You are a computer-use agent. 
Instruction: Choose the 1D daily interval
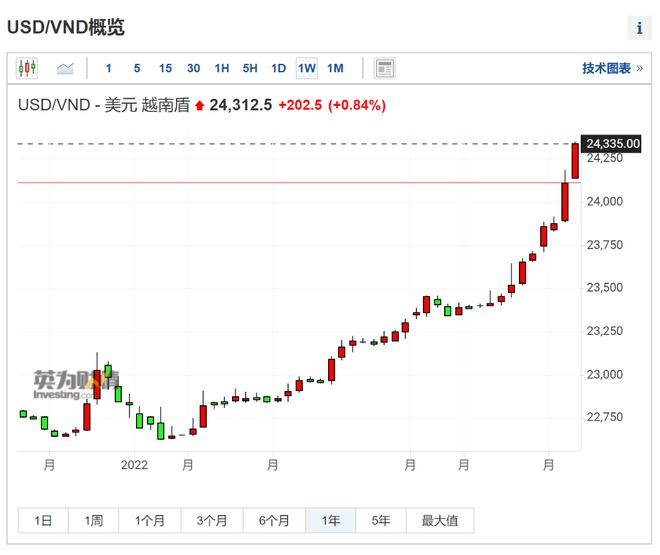(279, 68)
